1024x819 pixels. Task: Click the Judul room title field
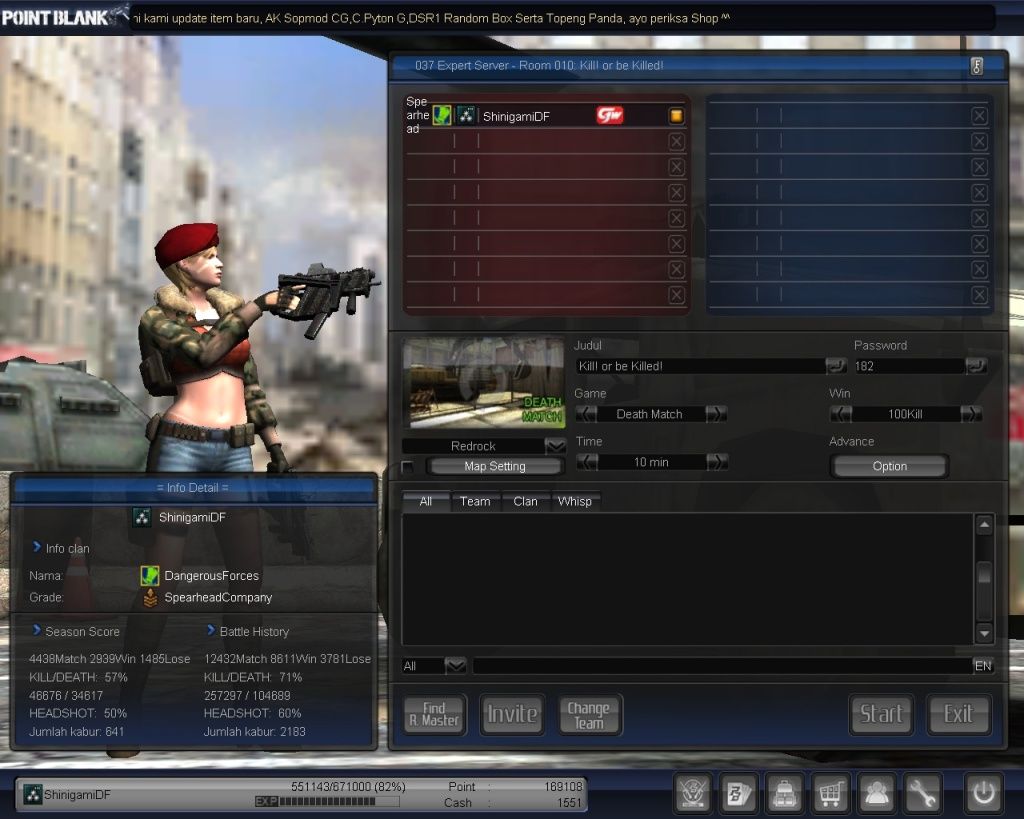pos(701,366)
